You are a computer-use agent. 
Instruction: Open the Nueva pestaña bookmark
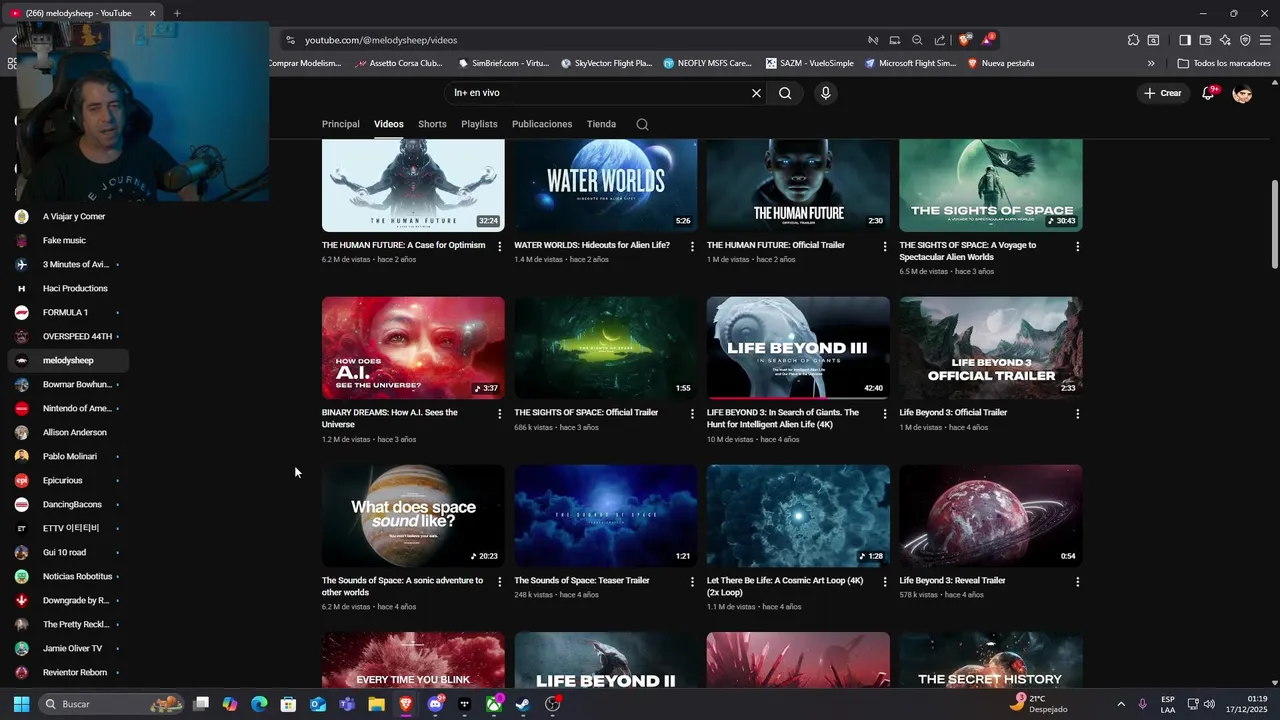[1000, 63]
